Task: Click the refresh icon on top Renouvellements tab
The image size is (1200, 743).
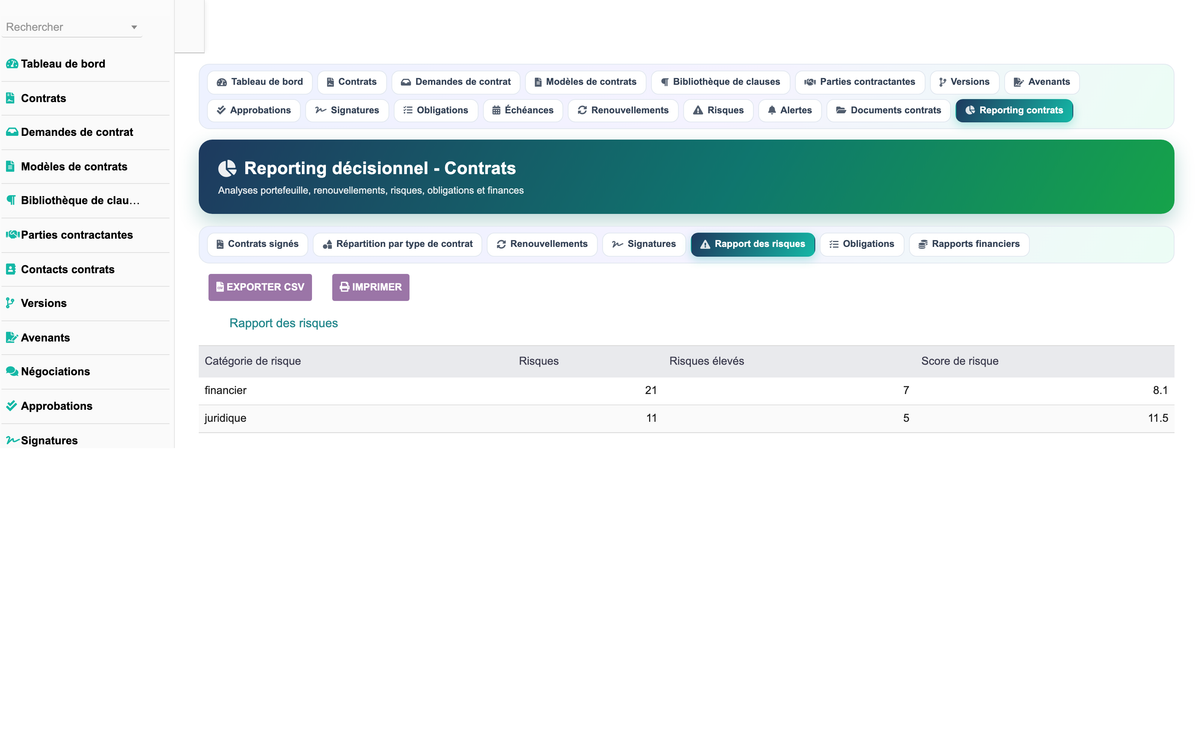Action: 582,110
